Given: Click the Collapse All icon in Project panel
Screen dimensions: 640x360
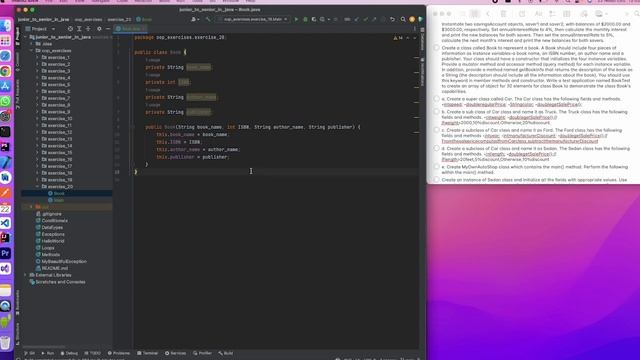Looking at the screenshot, I should pyautogui.click(x=88, y=29).
